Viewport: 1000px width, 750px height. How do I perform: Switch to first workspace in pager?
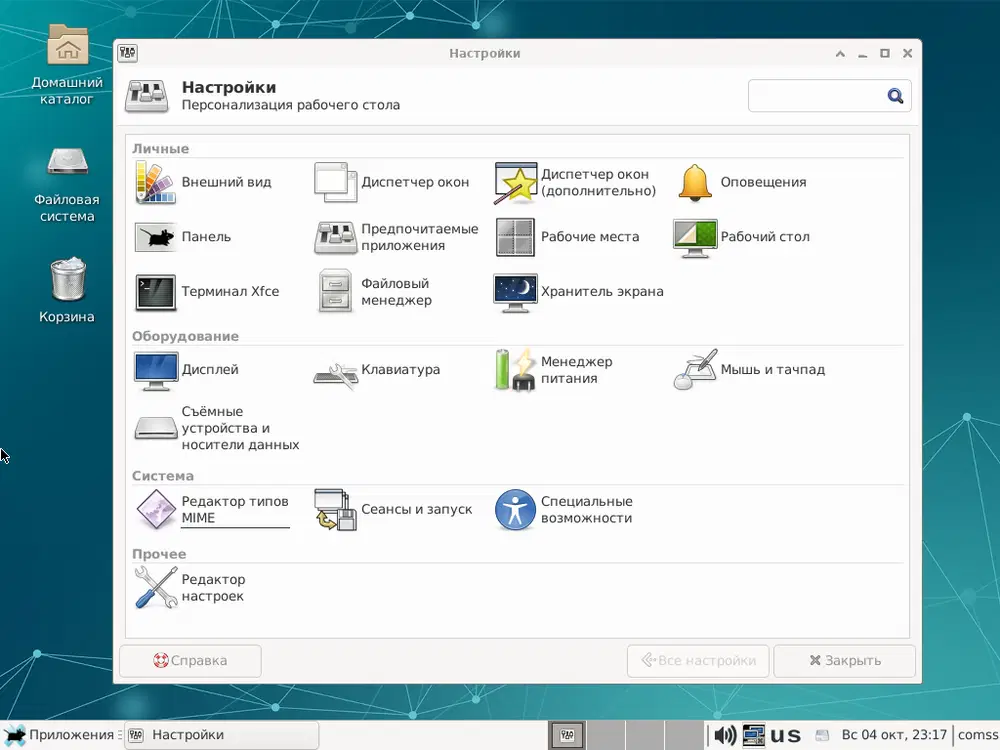(x=567, y=735)
